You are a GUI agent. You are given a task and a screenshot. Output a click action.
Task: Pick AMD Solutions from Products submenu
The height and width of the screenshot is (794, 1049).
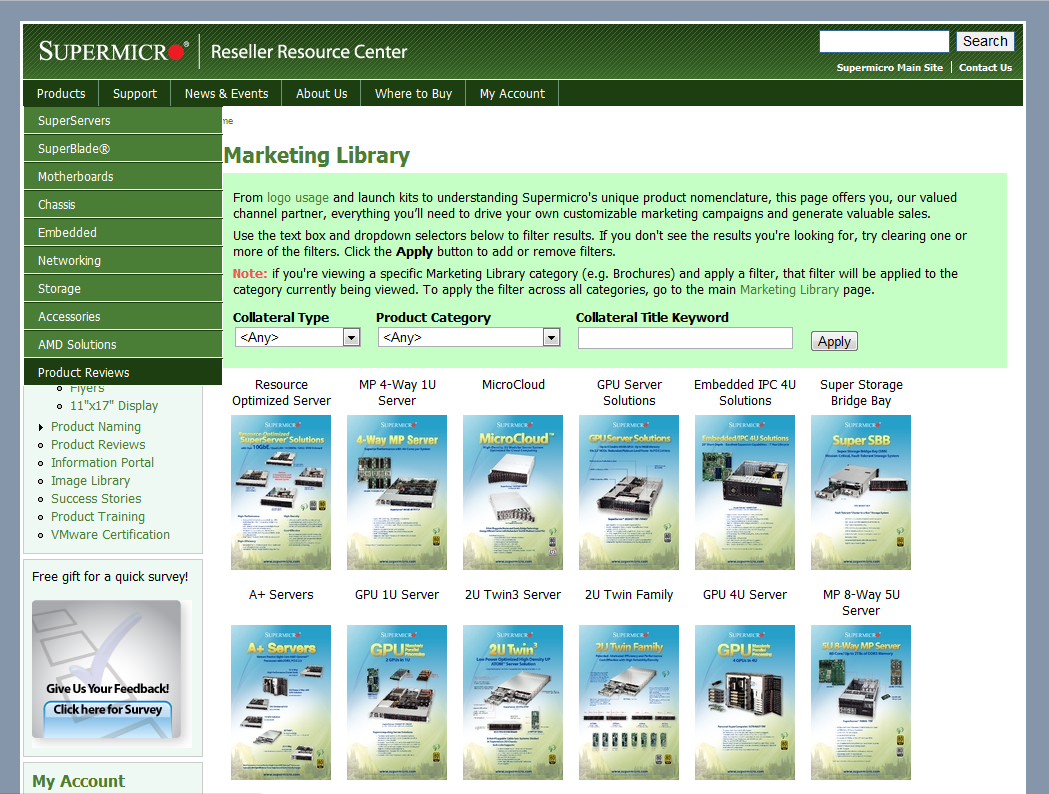[123, 345]
